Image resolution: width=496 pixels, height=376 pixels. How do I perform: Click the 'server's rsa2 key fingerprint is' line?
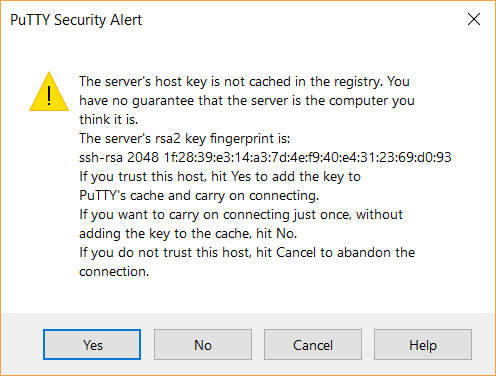[184, 138]
